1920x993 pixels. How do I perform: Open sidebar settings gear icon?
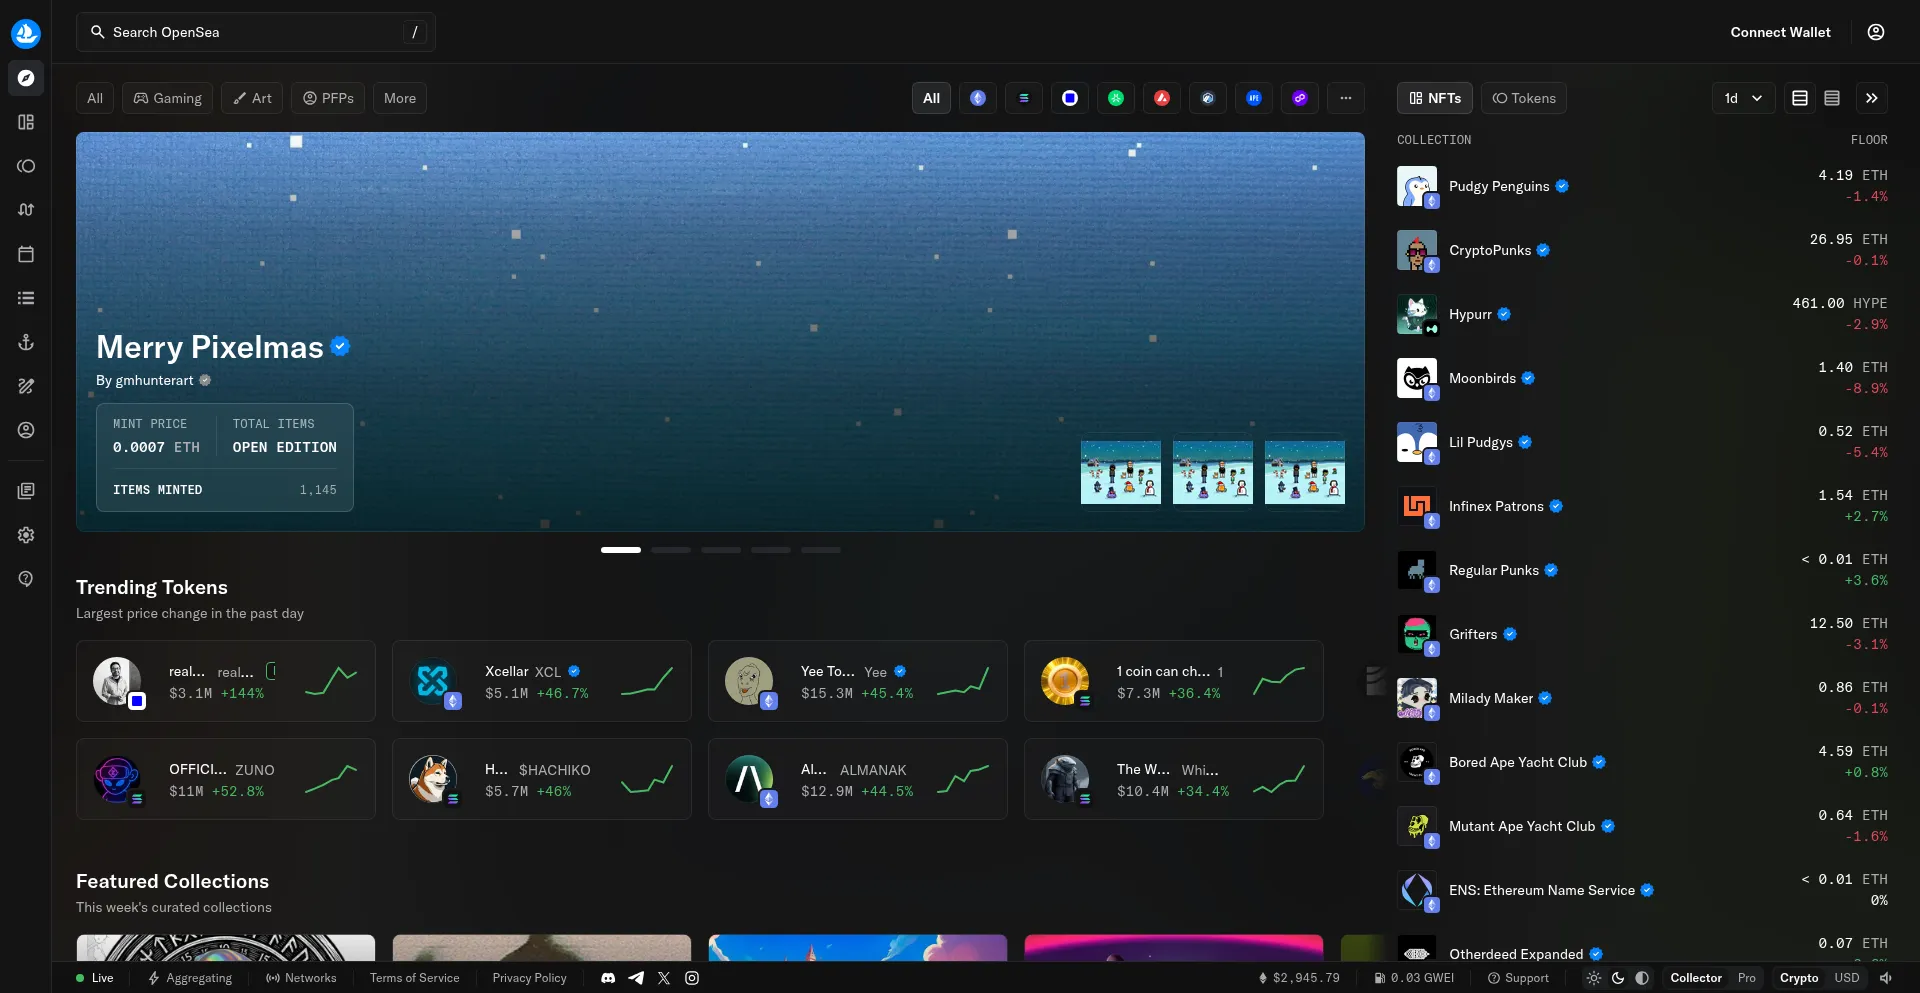[x=26, y=535]
